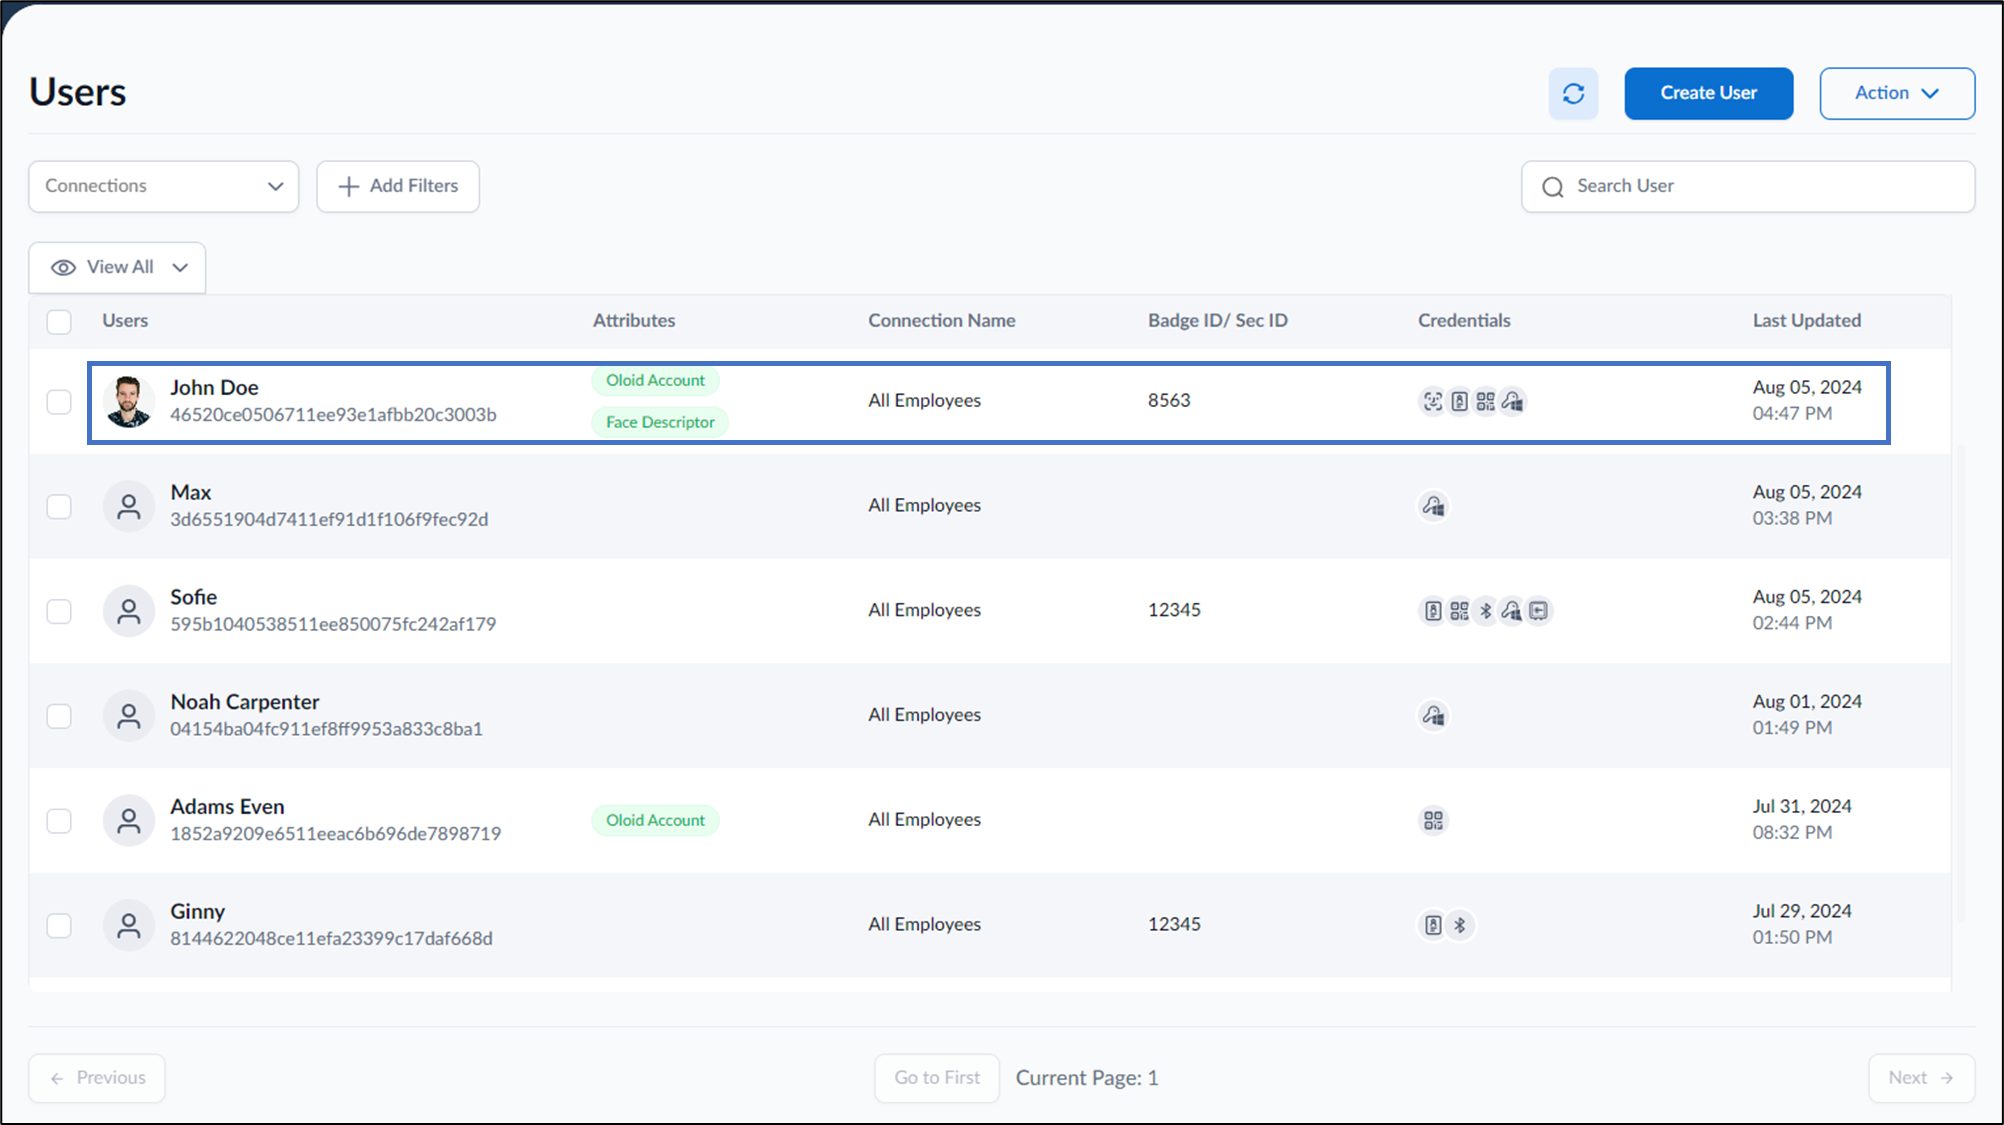Click Sofie's badge ID 12345
Image resolution: width=2004 pixels, height=1125 pixels.
click(x=1174, y=610)
